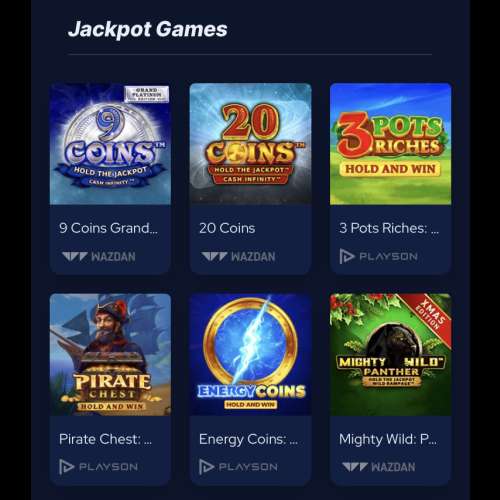
Task: Open the 9 Coins game thumbnail
Action: (x=110, y=144)
